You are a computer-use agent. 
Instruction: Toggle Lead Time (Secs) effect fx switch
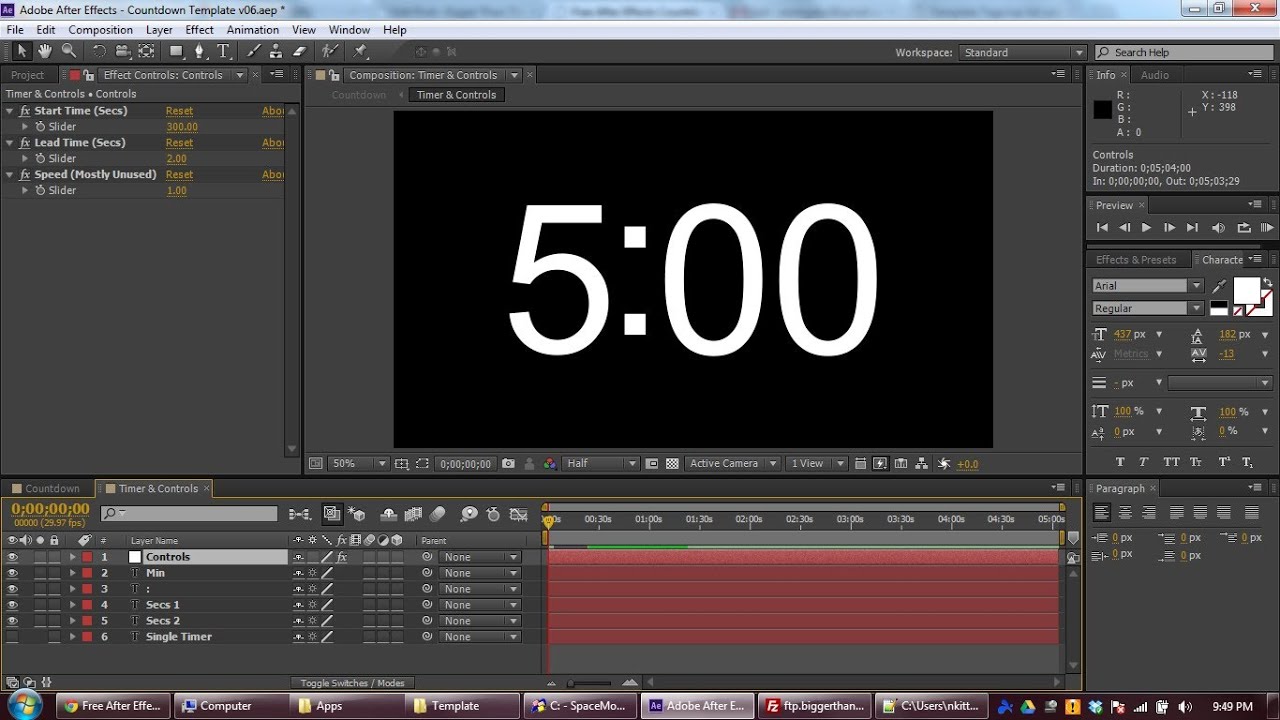pos(25,143)
